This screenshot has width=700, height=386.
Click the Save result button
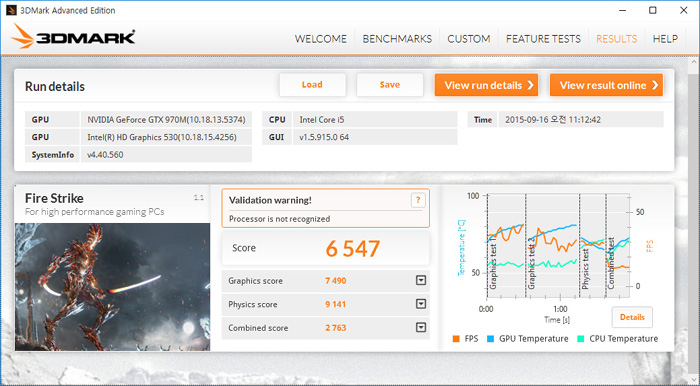pos(390,85)
